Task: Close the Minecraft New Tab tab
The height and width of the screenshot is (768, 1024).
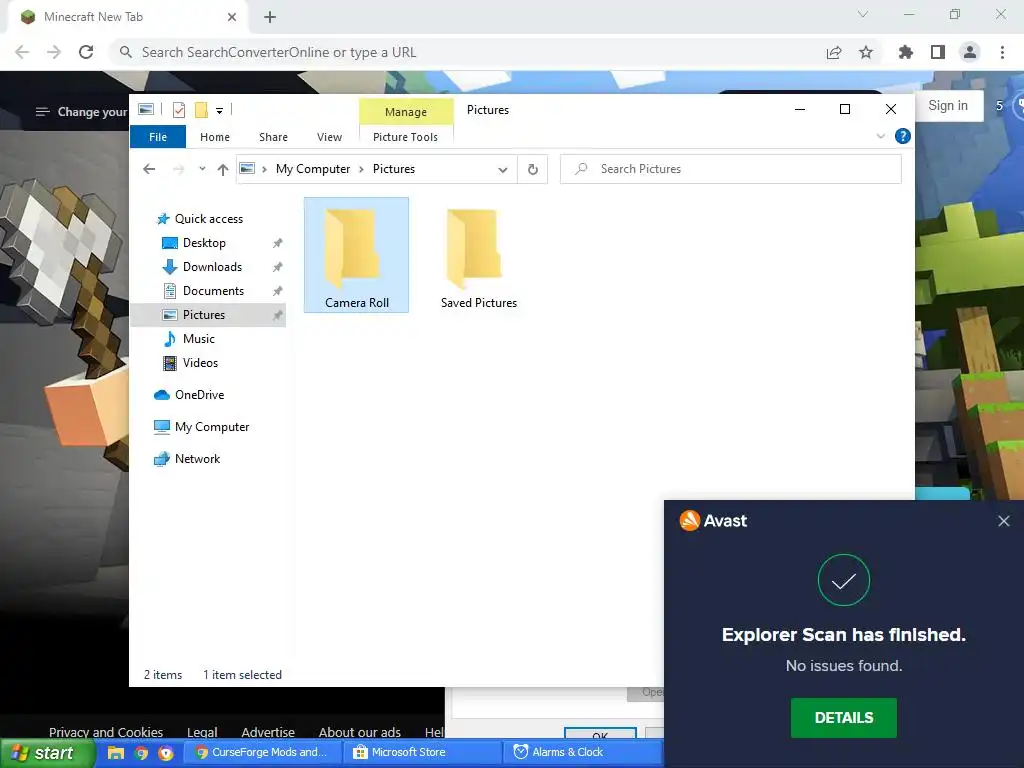Action: 232,17
